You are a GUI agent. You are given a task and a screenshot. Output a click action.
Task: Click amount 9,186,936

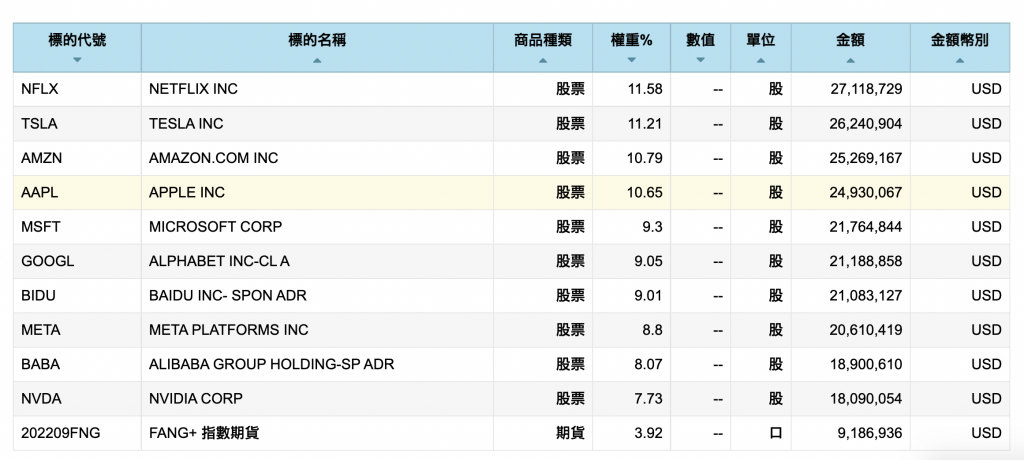pos(870,433)
